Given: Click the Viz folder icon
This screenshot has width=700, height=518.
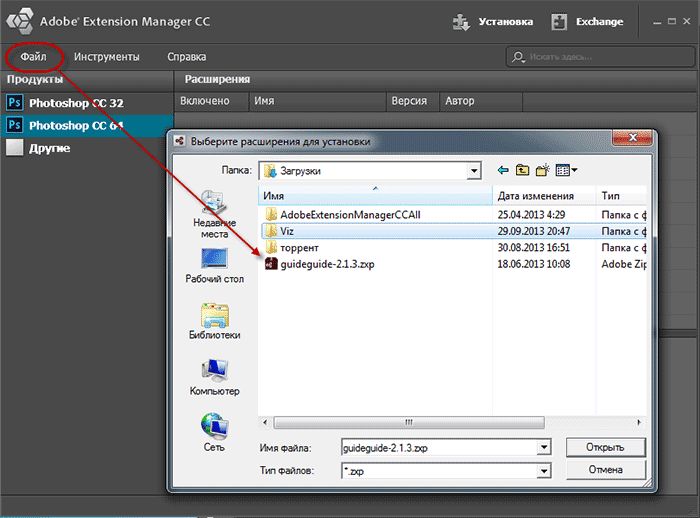Looking at the screenshot, I should (x=271, y=231).
